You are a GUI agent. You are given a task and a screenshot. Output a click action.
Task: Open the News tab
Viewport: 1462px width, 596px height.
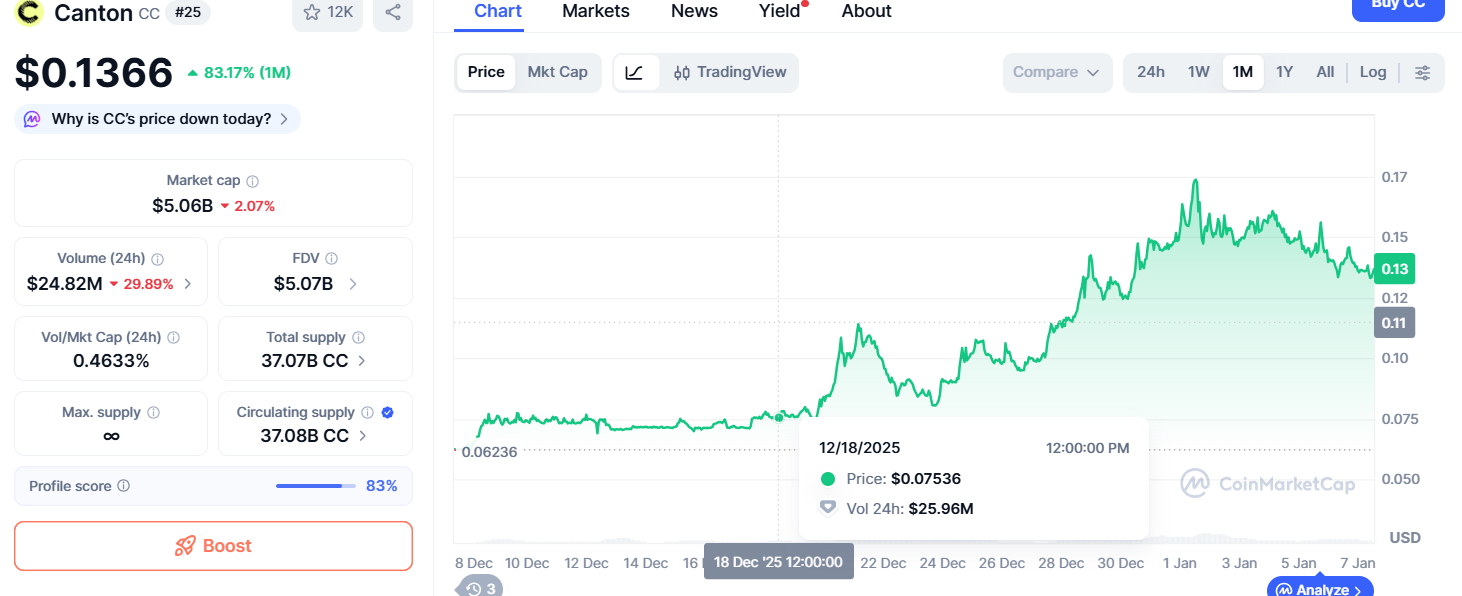click(694, 12)
